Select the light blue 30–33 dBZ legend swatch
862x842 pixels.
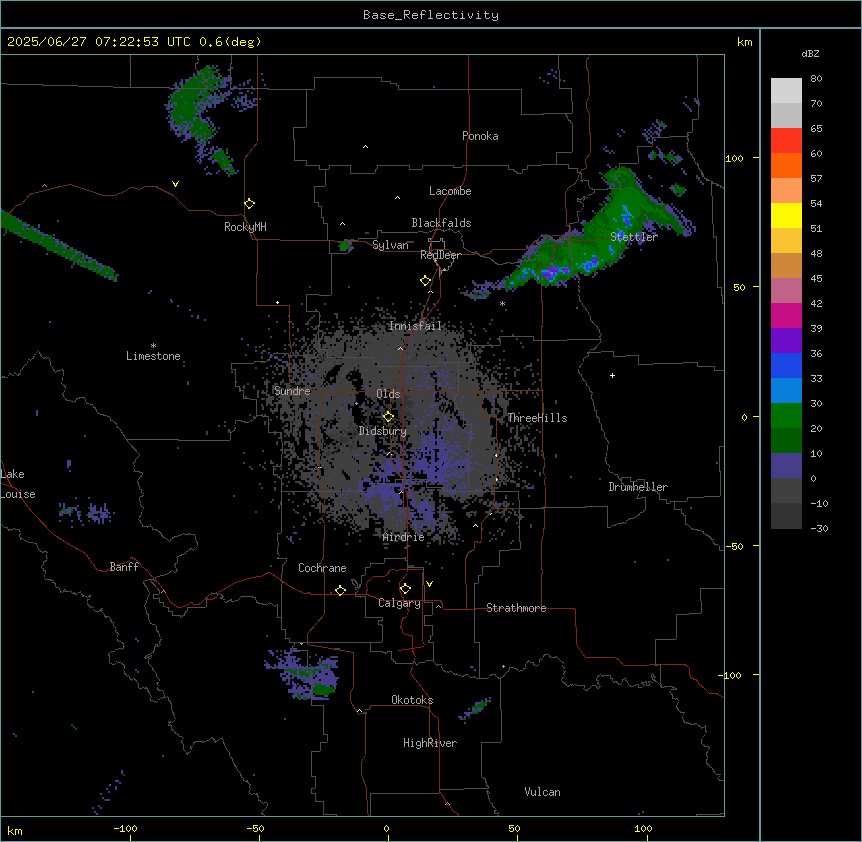786,391
